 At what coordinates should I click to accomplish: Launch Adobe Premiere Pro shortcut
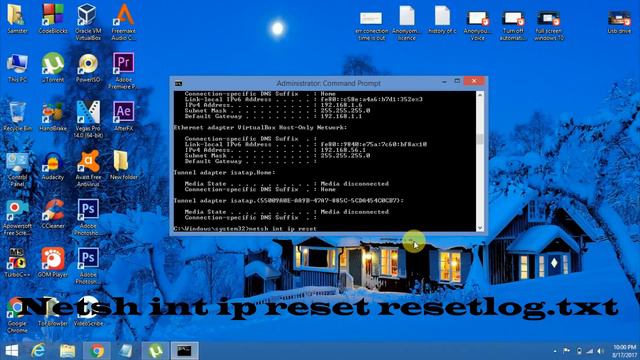point(123,71)
